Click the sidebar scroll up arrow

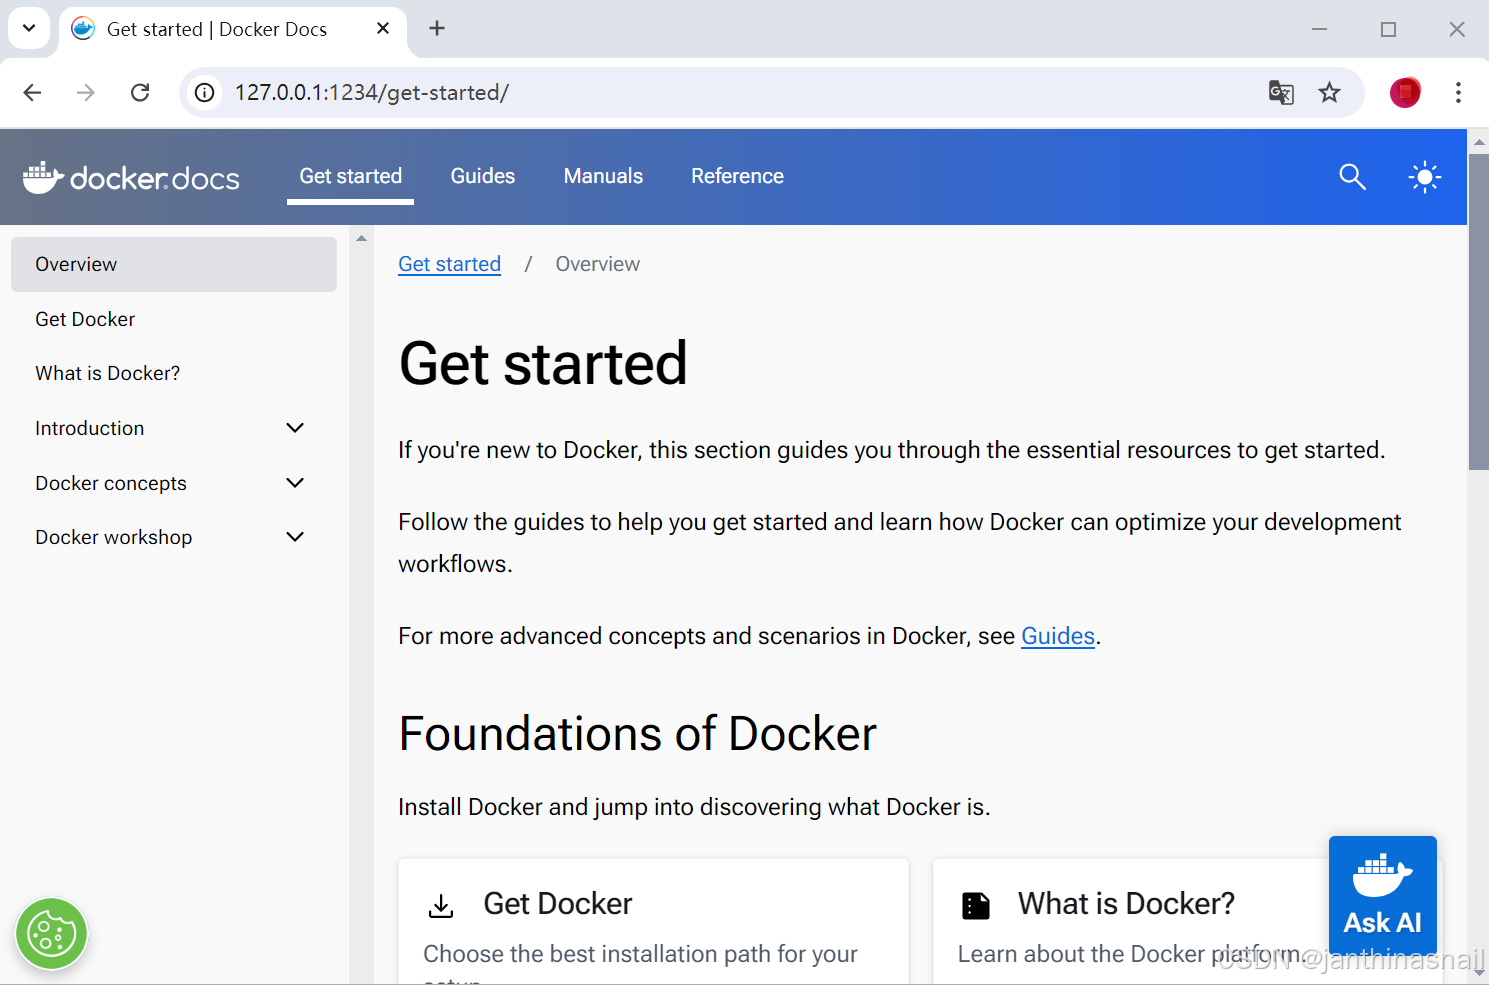[x=361, y=238]
